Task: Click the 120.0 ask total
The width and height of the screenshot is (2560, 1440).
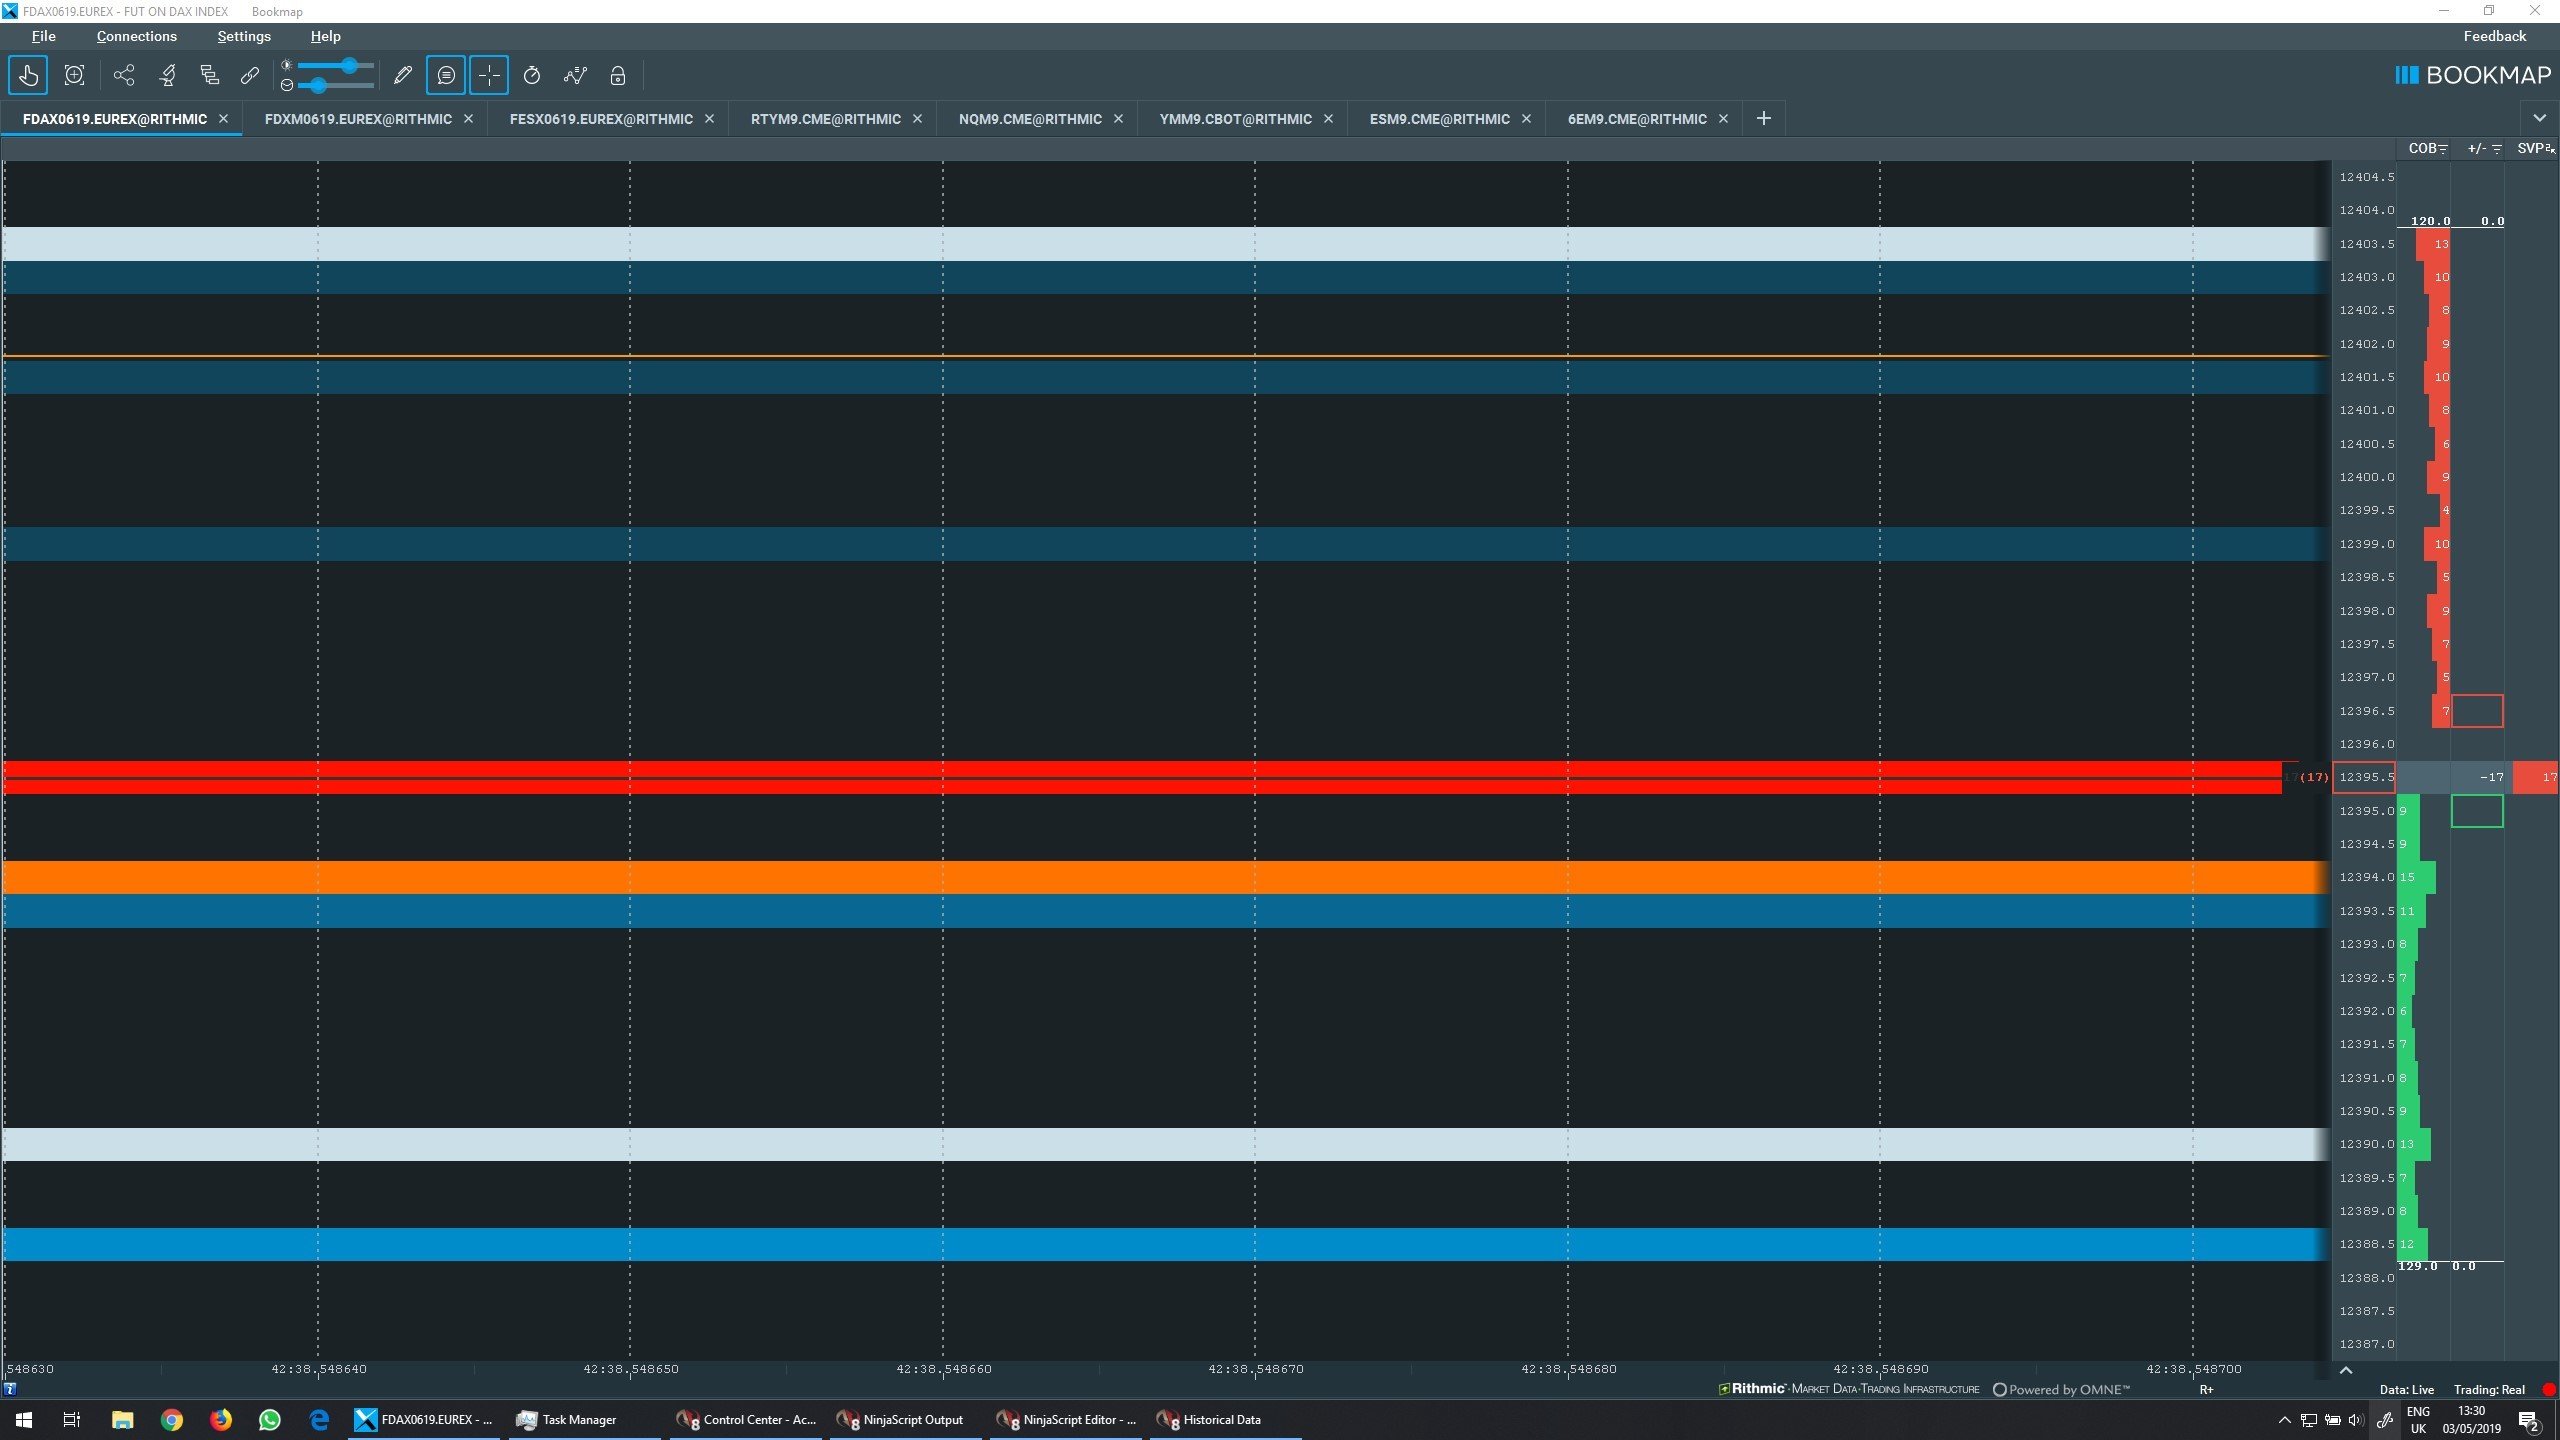Action: (x=2430, y=221)
